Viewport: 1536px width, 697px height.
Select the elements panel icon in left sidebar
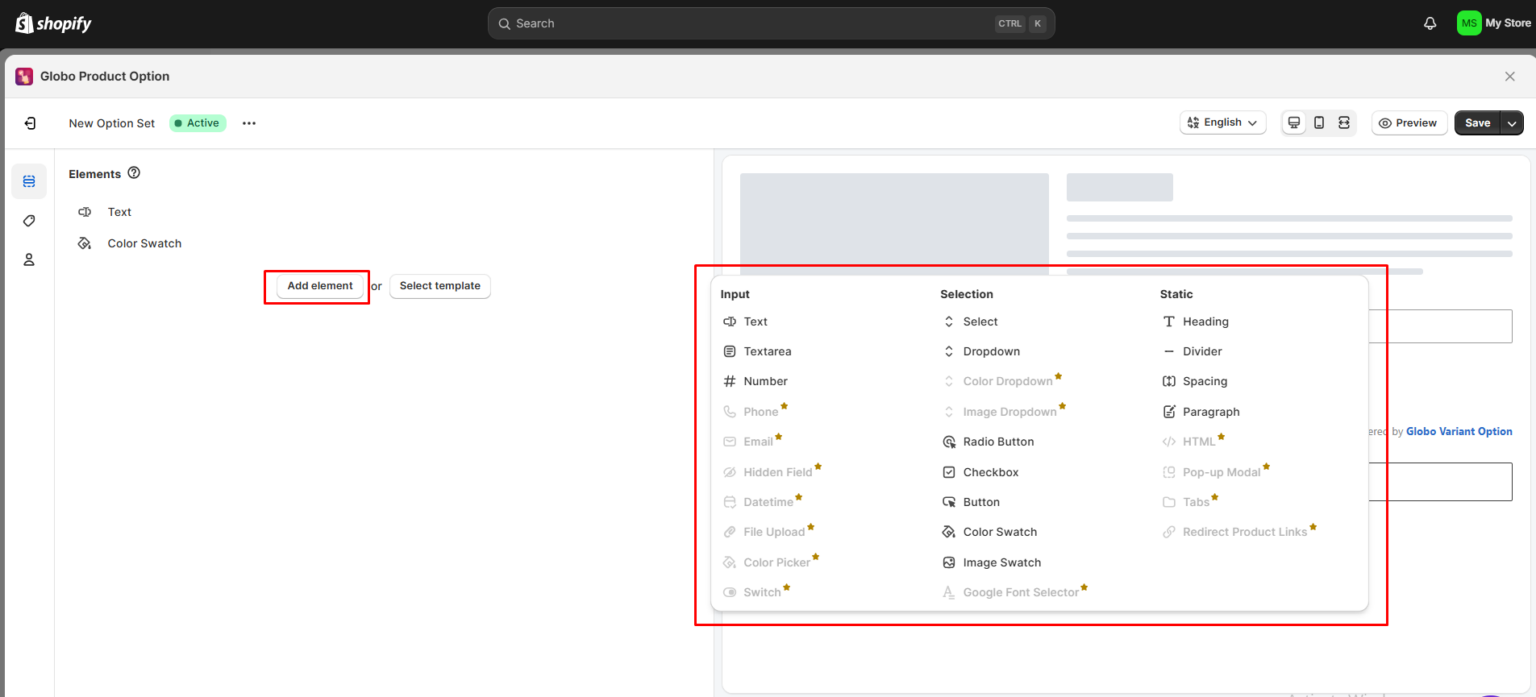coord(28,181)
